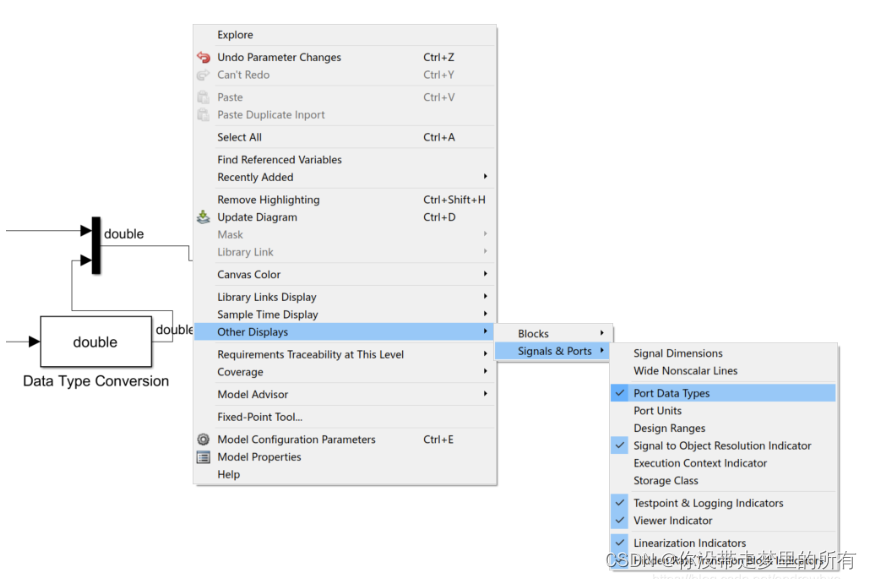Choose Explore from the context menu
The image size is (872, 579).
[345, 35]
